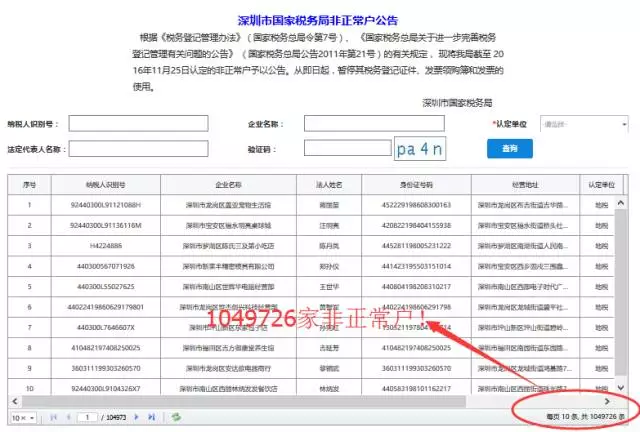The width and height of the screenshot is (640, 432).
Task: Click the total page count 104973
Action: [x=116, y=417]
